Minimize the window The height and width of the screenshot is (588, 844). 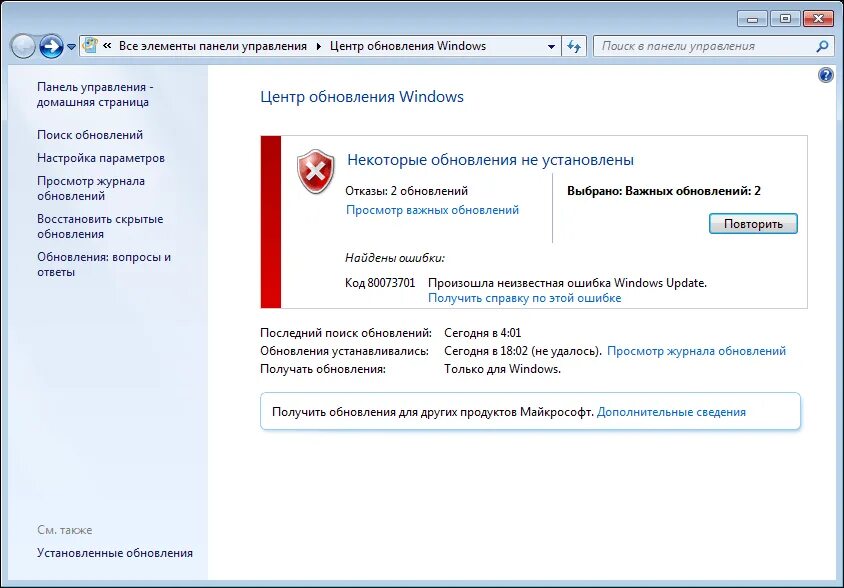coord(752,19)
